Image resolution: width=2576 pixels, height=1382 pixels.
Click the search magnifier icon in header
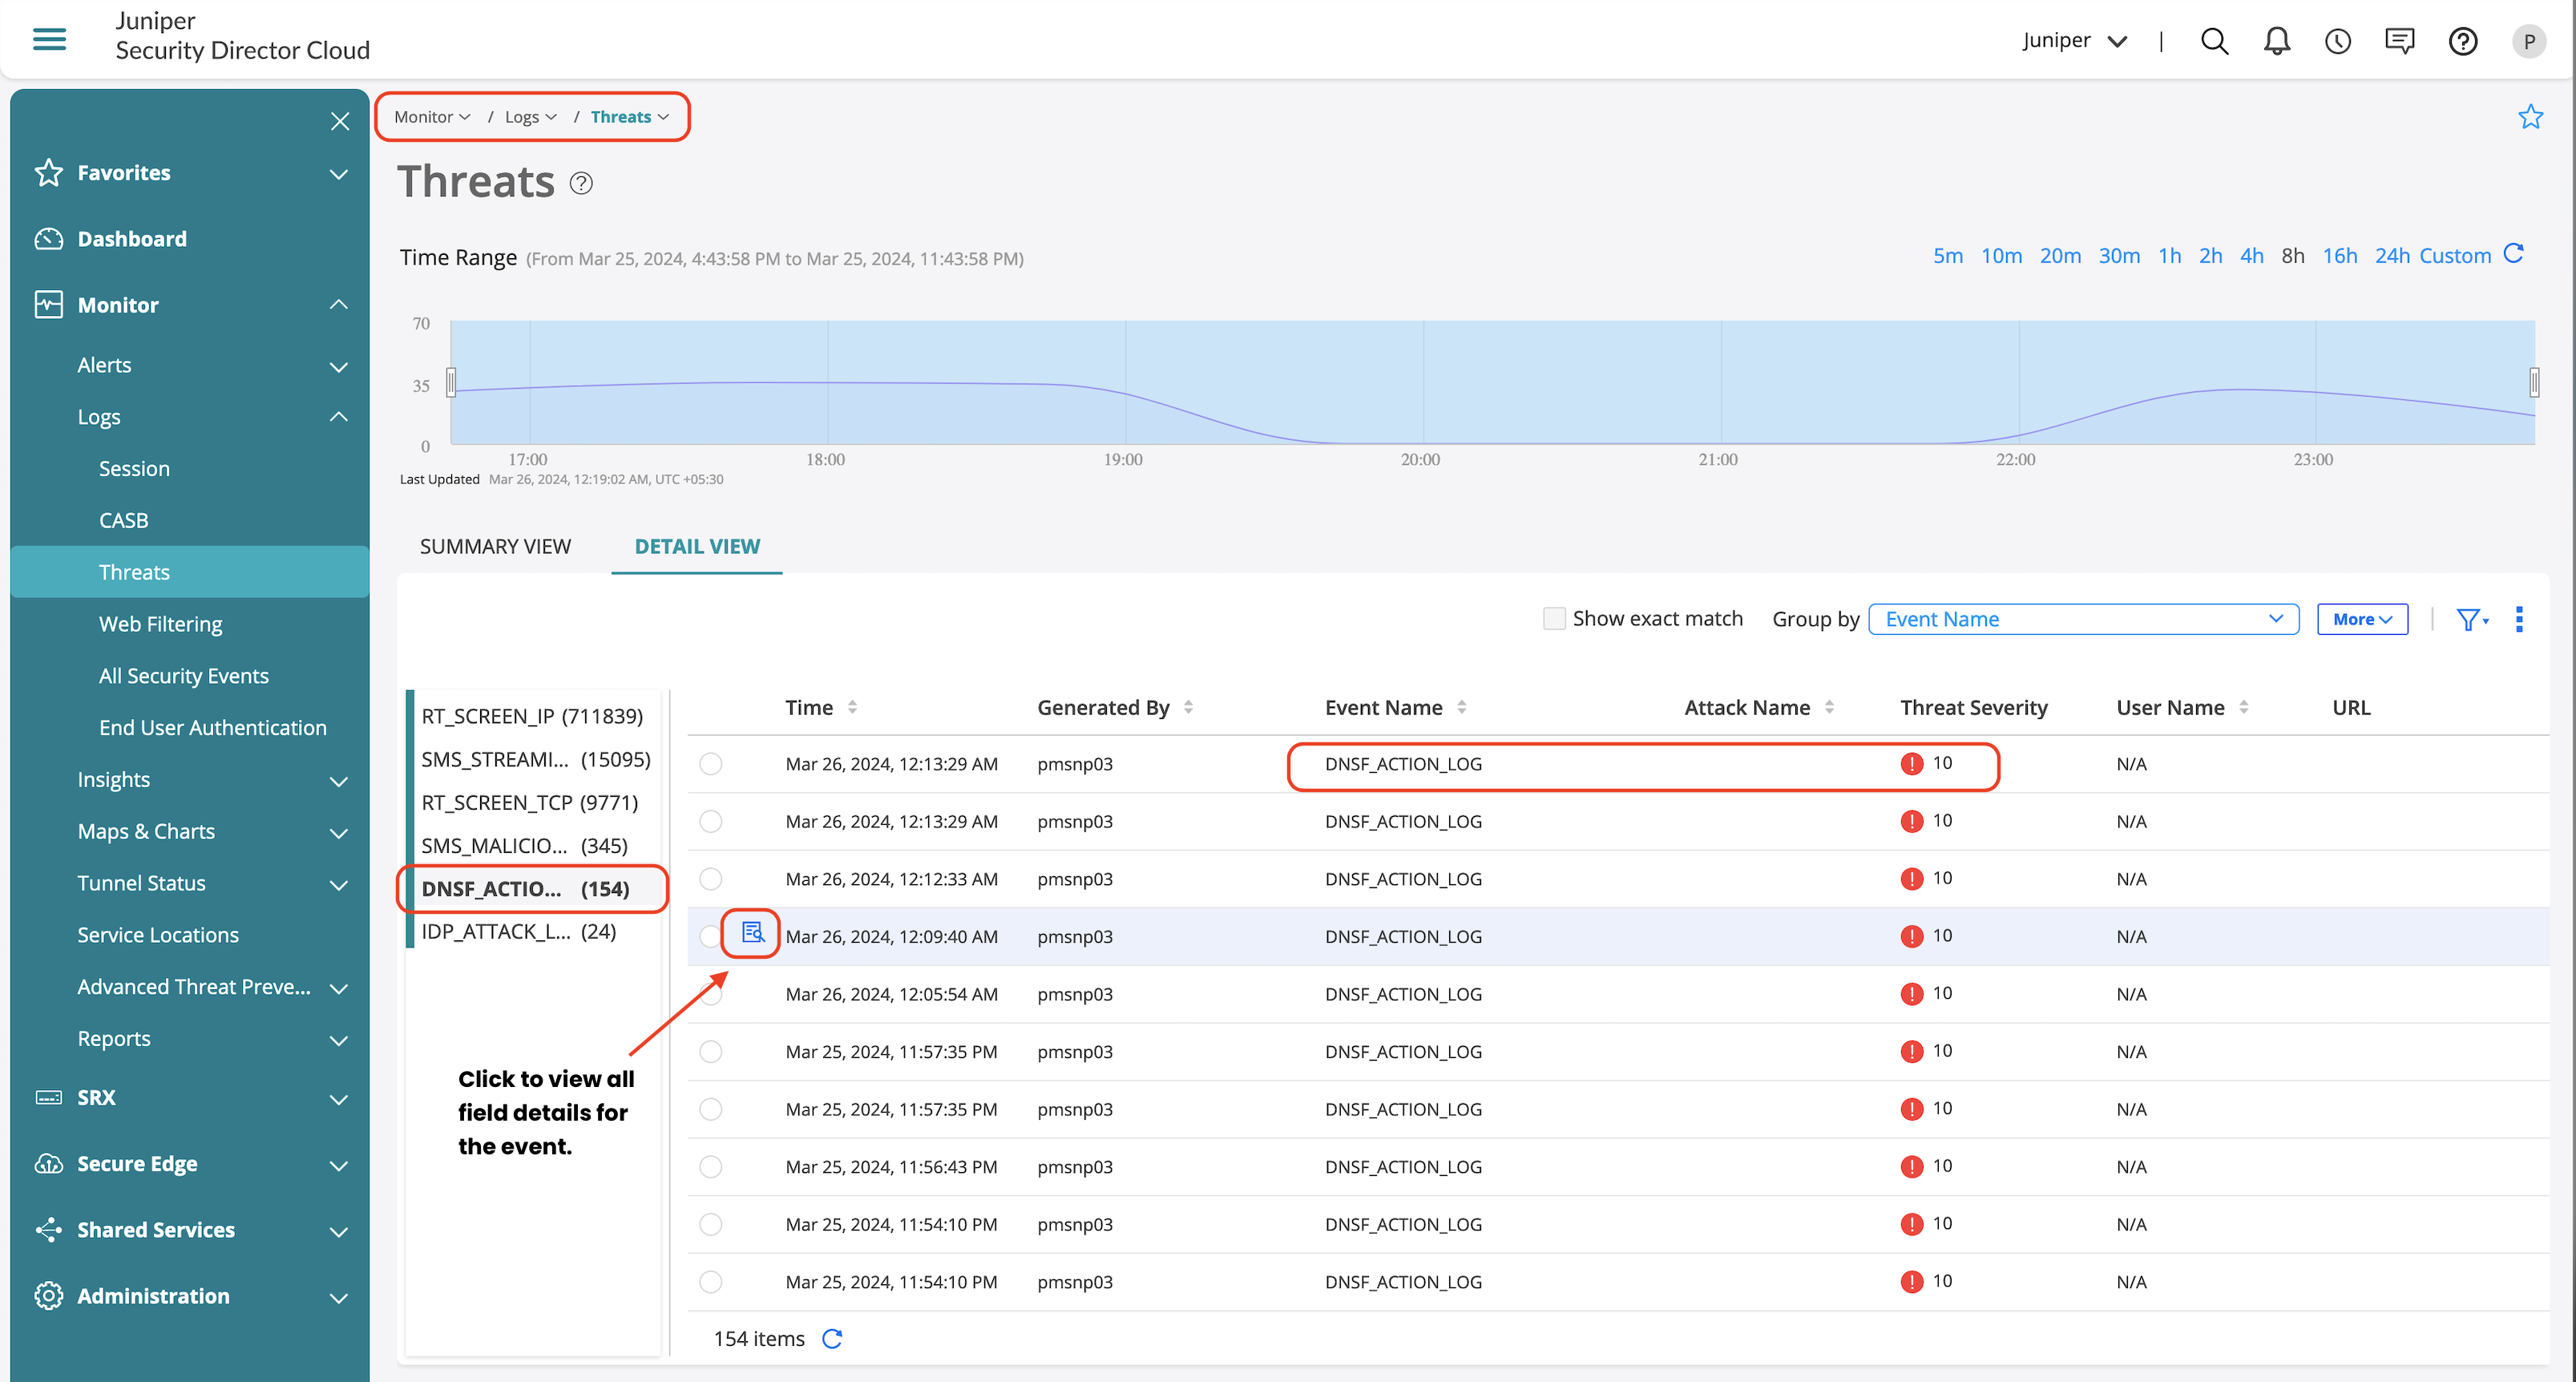coord(2214,41)
